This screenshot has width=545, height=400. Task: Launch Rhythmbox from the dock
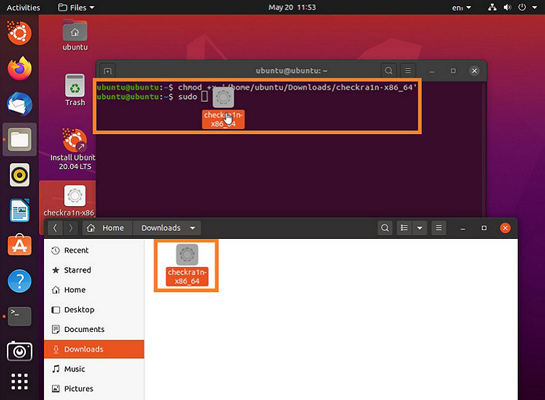(20, 175)
